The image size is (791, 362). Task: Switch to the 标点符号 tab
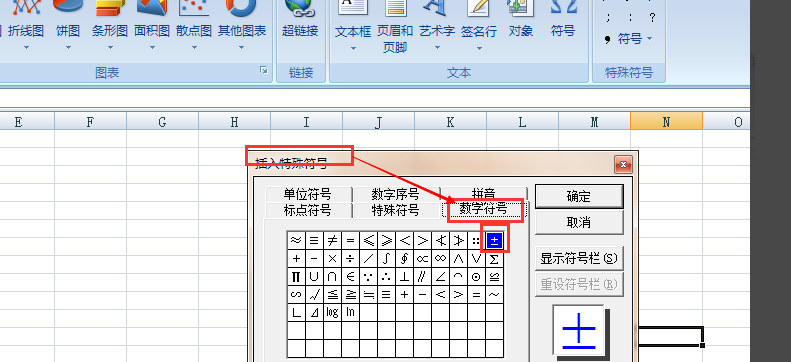click(x=307, y=210)
